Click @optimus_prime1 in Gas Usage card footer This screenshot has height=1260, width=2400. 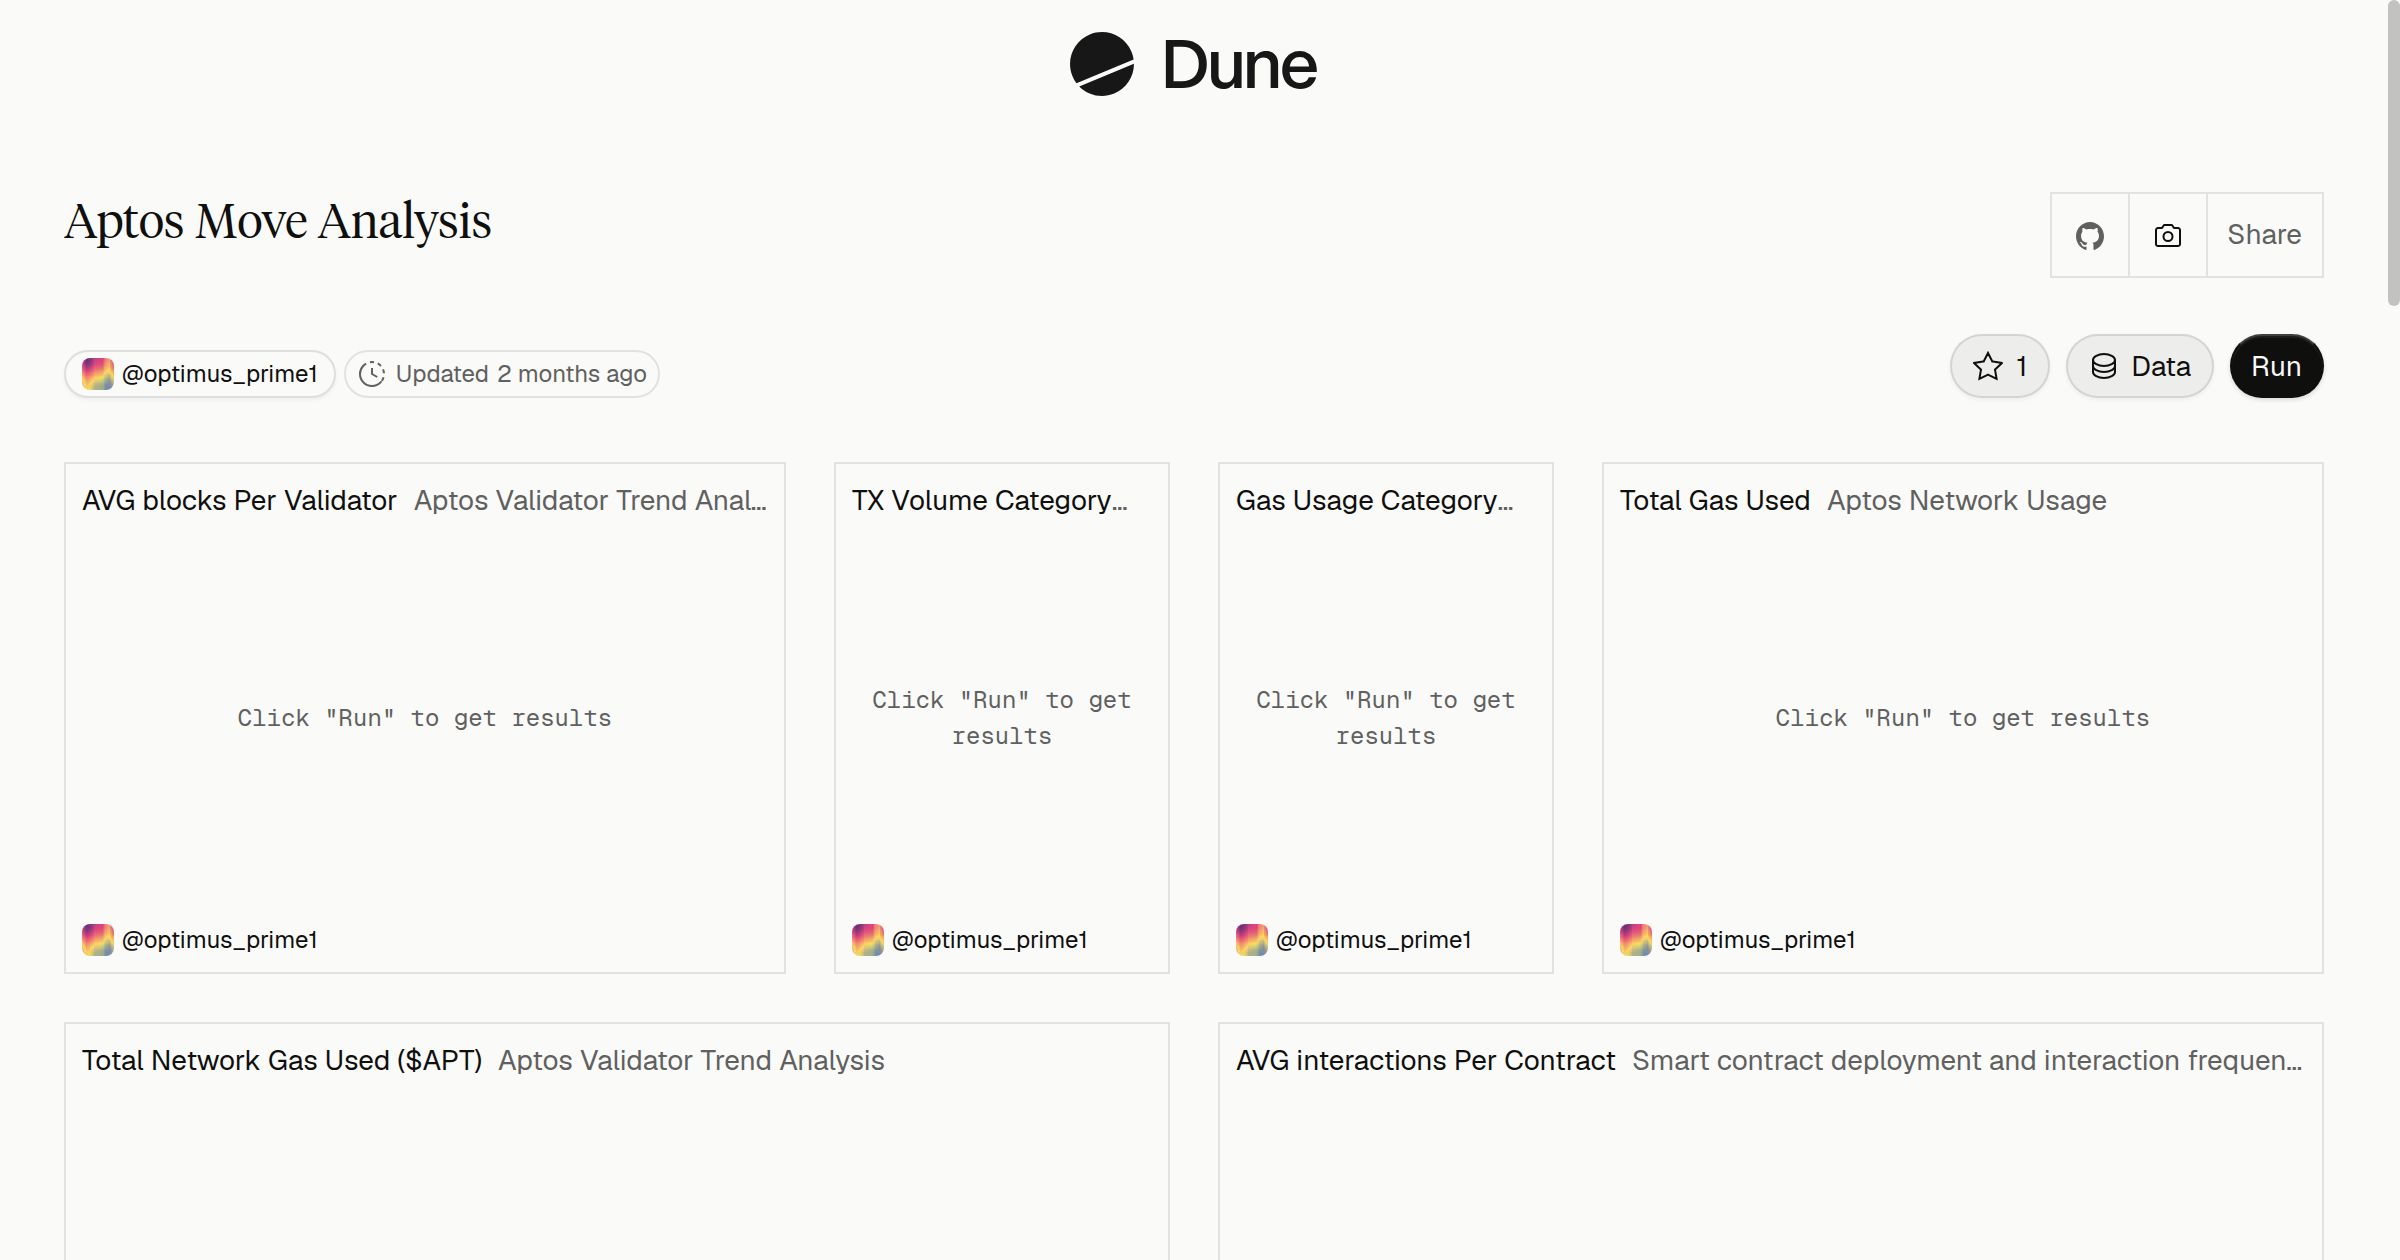pos(1373,940)
